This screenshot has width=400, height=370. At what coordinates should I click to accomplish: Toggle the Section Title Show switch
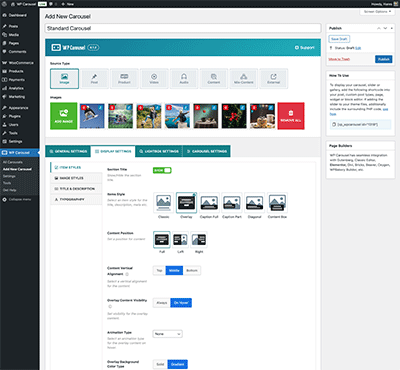coord(162,170)
